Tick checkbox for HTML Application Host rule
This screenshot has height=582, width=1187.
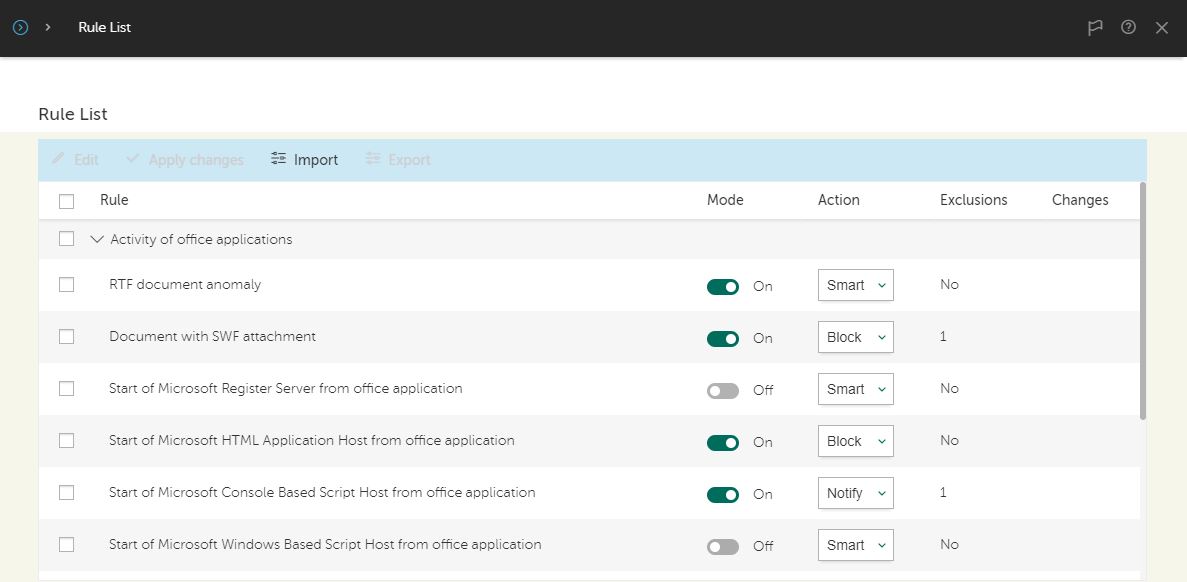tap(67, 441)
